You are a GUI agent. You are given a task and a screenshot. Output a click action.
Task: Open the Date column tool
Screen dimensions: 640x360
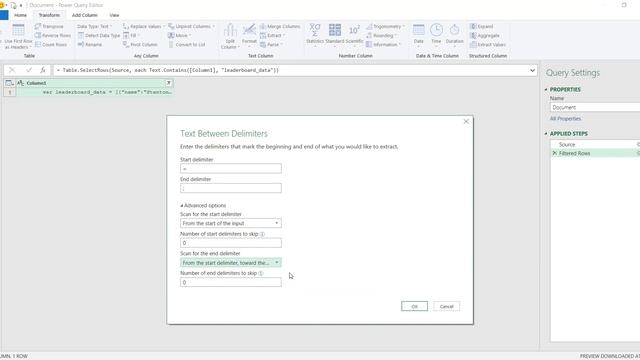click(418, 34)
